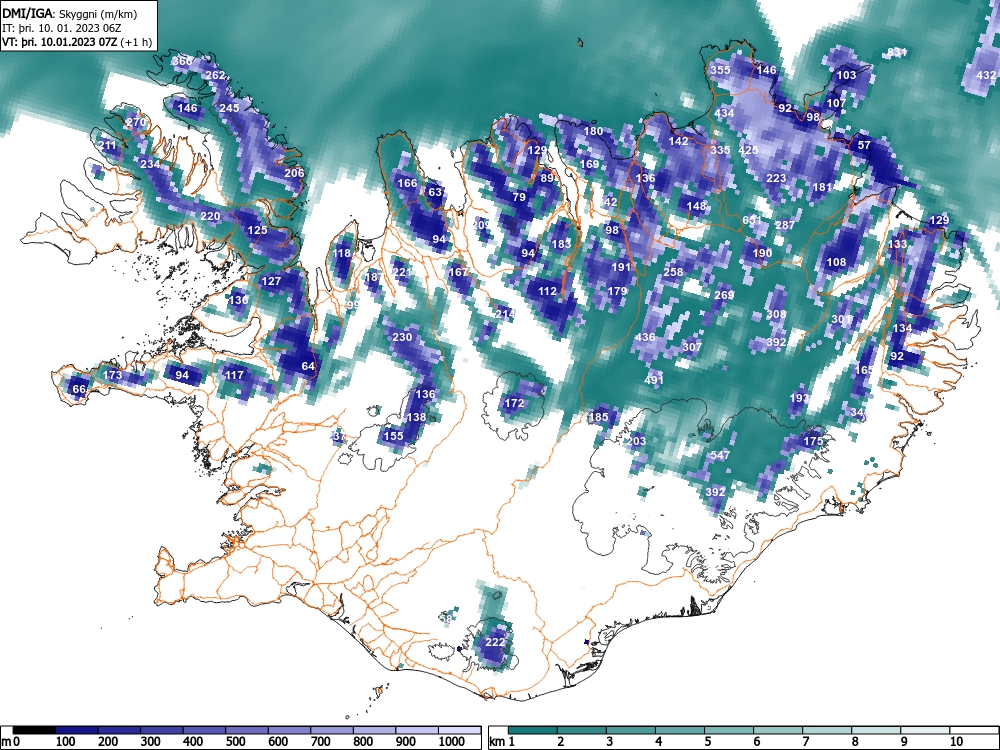Click the visibility value '831'
1000x750 pixels.
coord(897,52)
